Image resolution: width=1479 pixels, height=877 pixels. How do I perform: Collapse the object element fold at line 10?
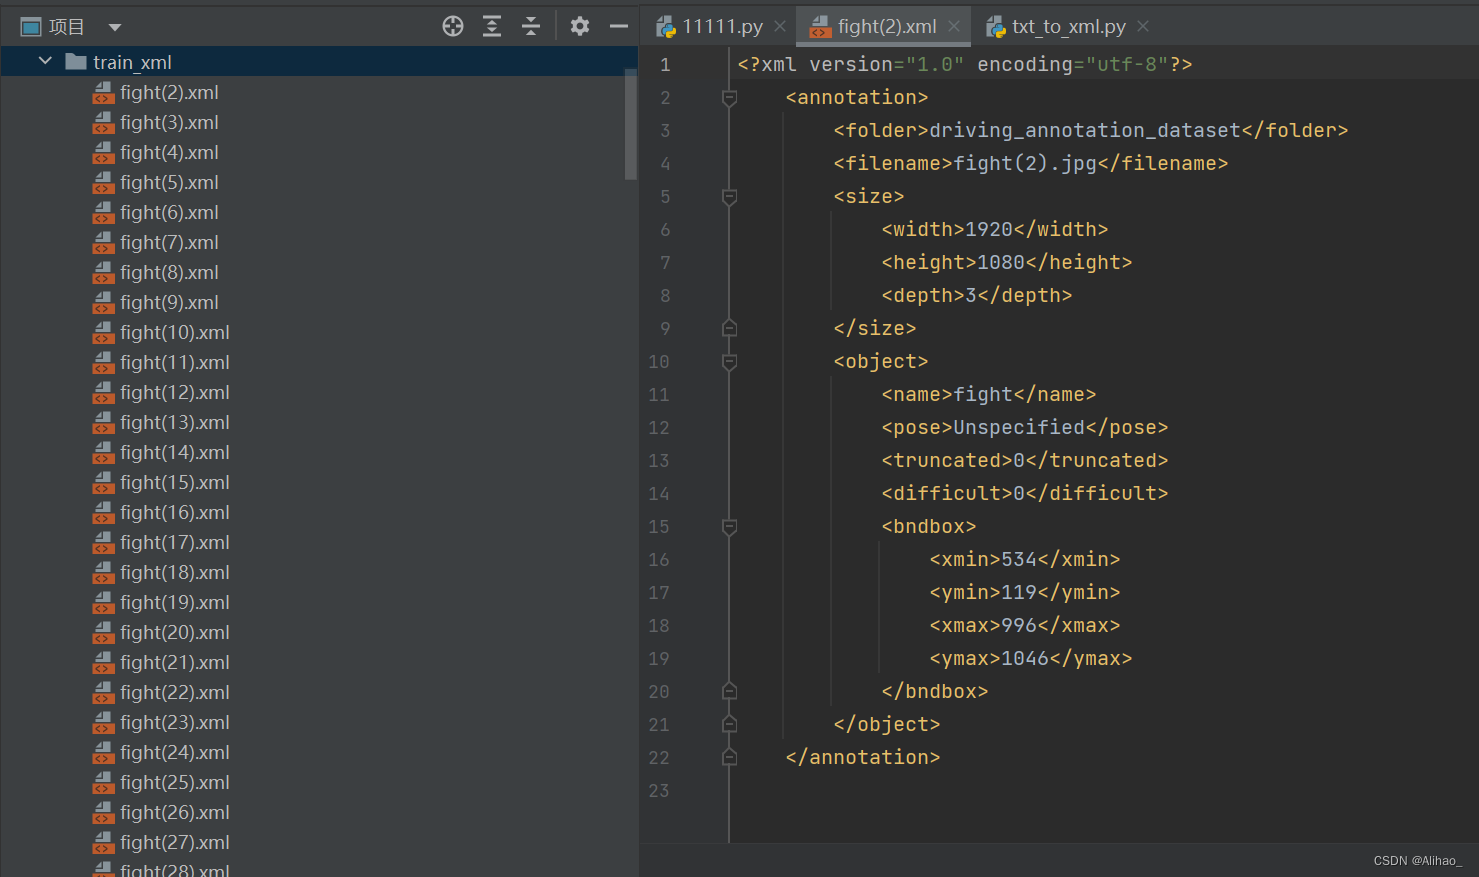(728, 361)
